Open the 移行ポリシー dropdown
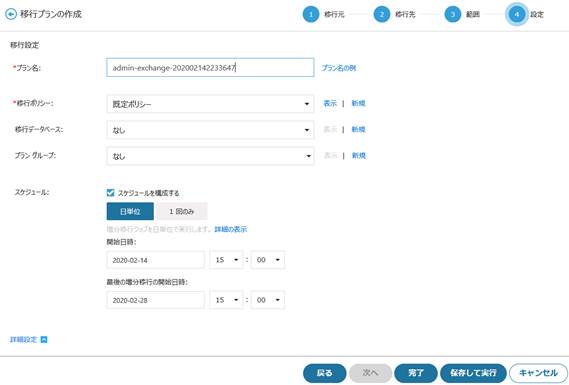 click(210, 104)
